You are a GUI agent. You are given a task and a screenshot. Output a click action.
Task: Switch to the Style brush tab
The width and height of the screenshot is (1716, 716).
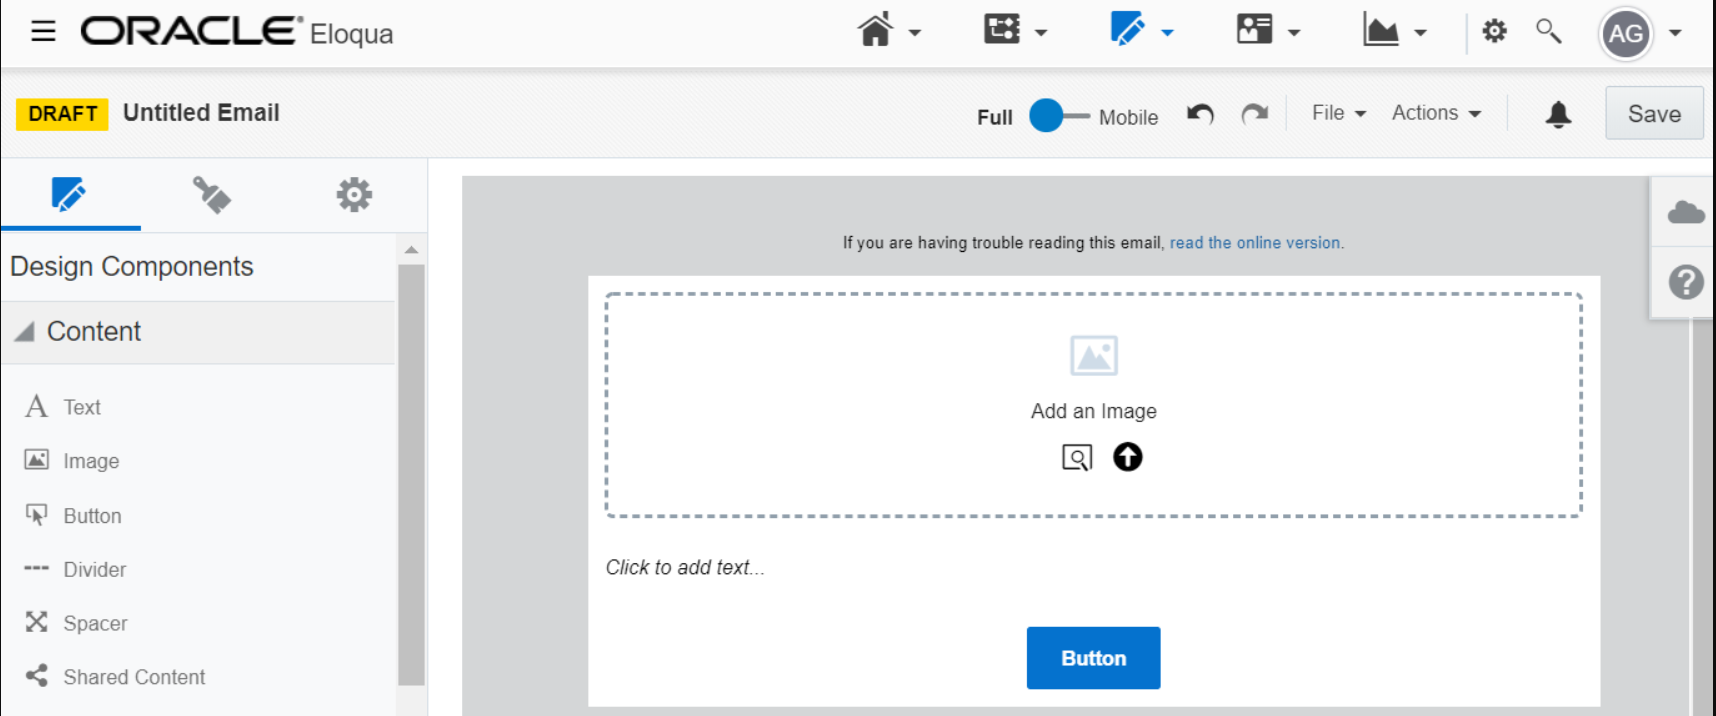[x=212, y=195]
